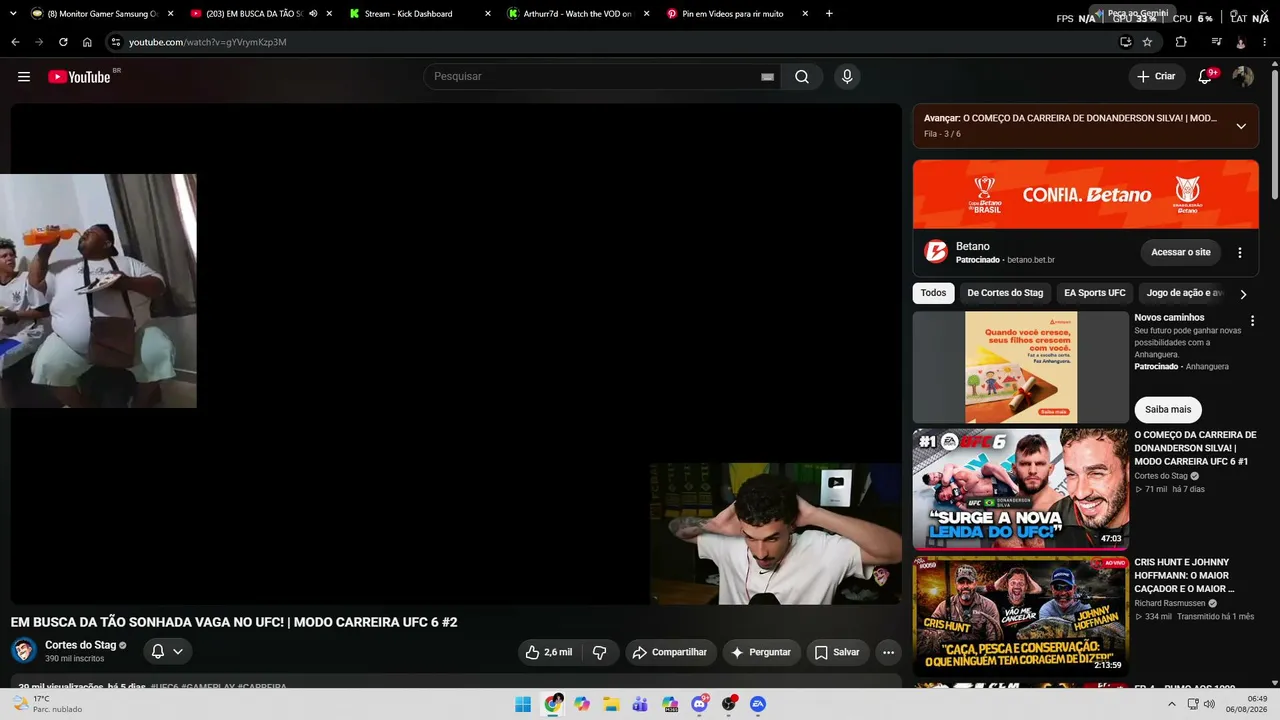Open the account avatar menu
1280x720 pixels.
coord(1243,77)
